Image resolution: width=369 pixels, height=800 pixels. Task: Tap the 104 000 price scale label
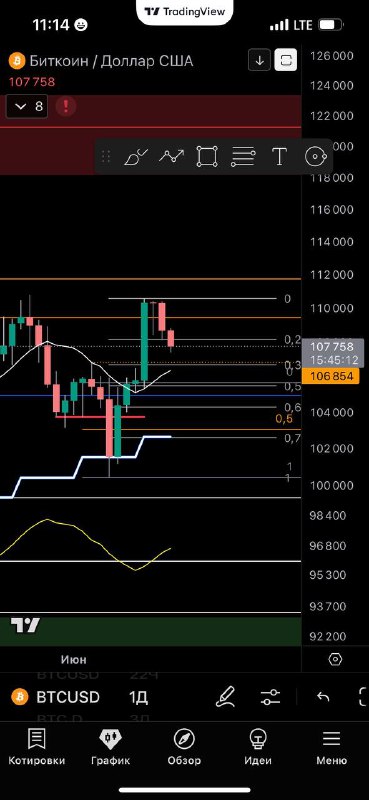[331, 413]
